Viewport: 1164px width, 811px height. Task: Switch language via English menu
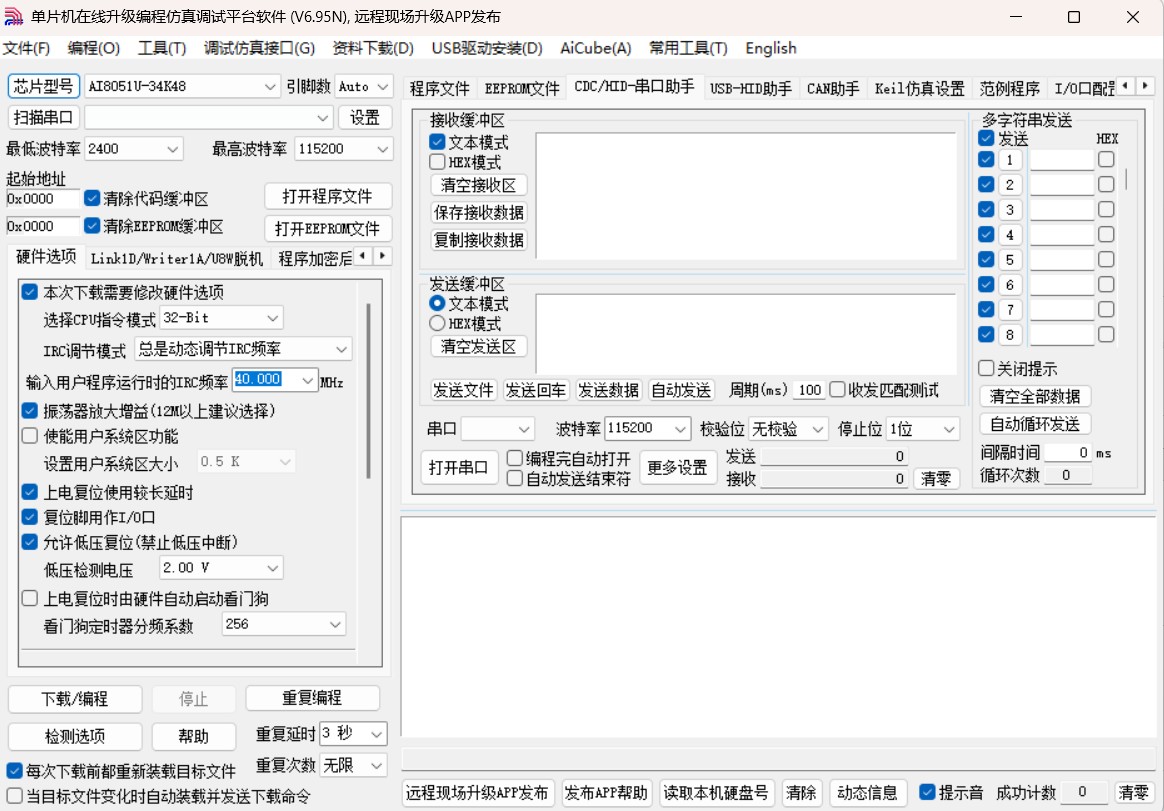771,48
